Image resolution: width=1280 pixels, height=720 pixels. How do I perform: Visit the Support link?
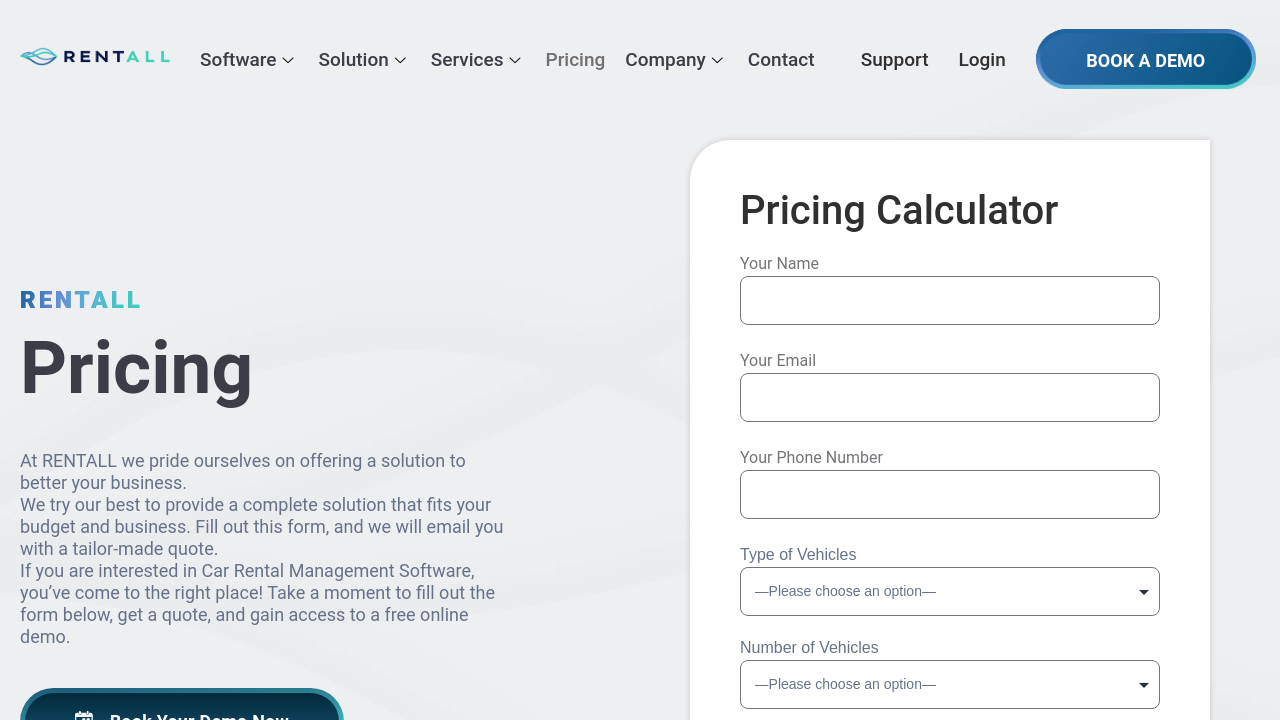click(x=894, y=60)
